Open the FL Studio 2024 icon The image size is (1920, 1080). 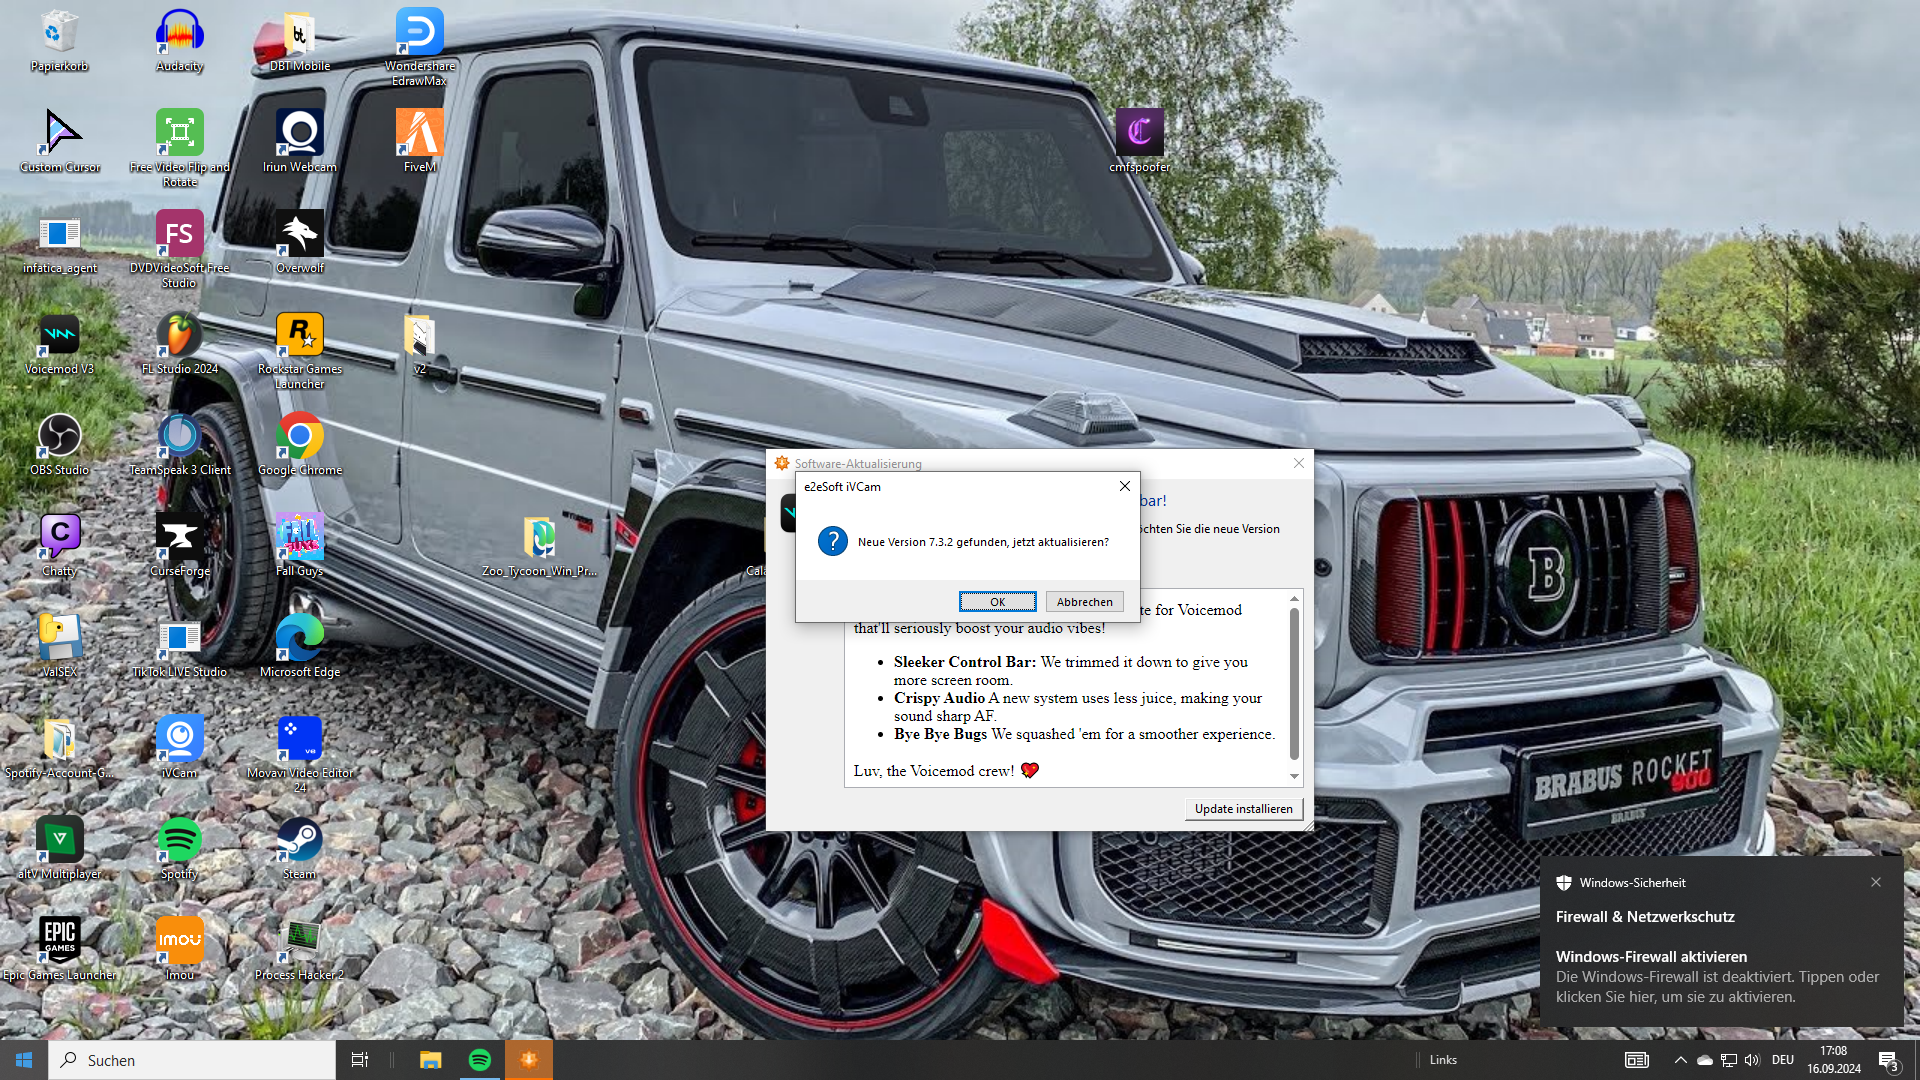(179, 336)
